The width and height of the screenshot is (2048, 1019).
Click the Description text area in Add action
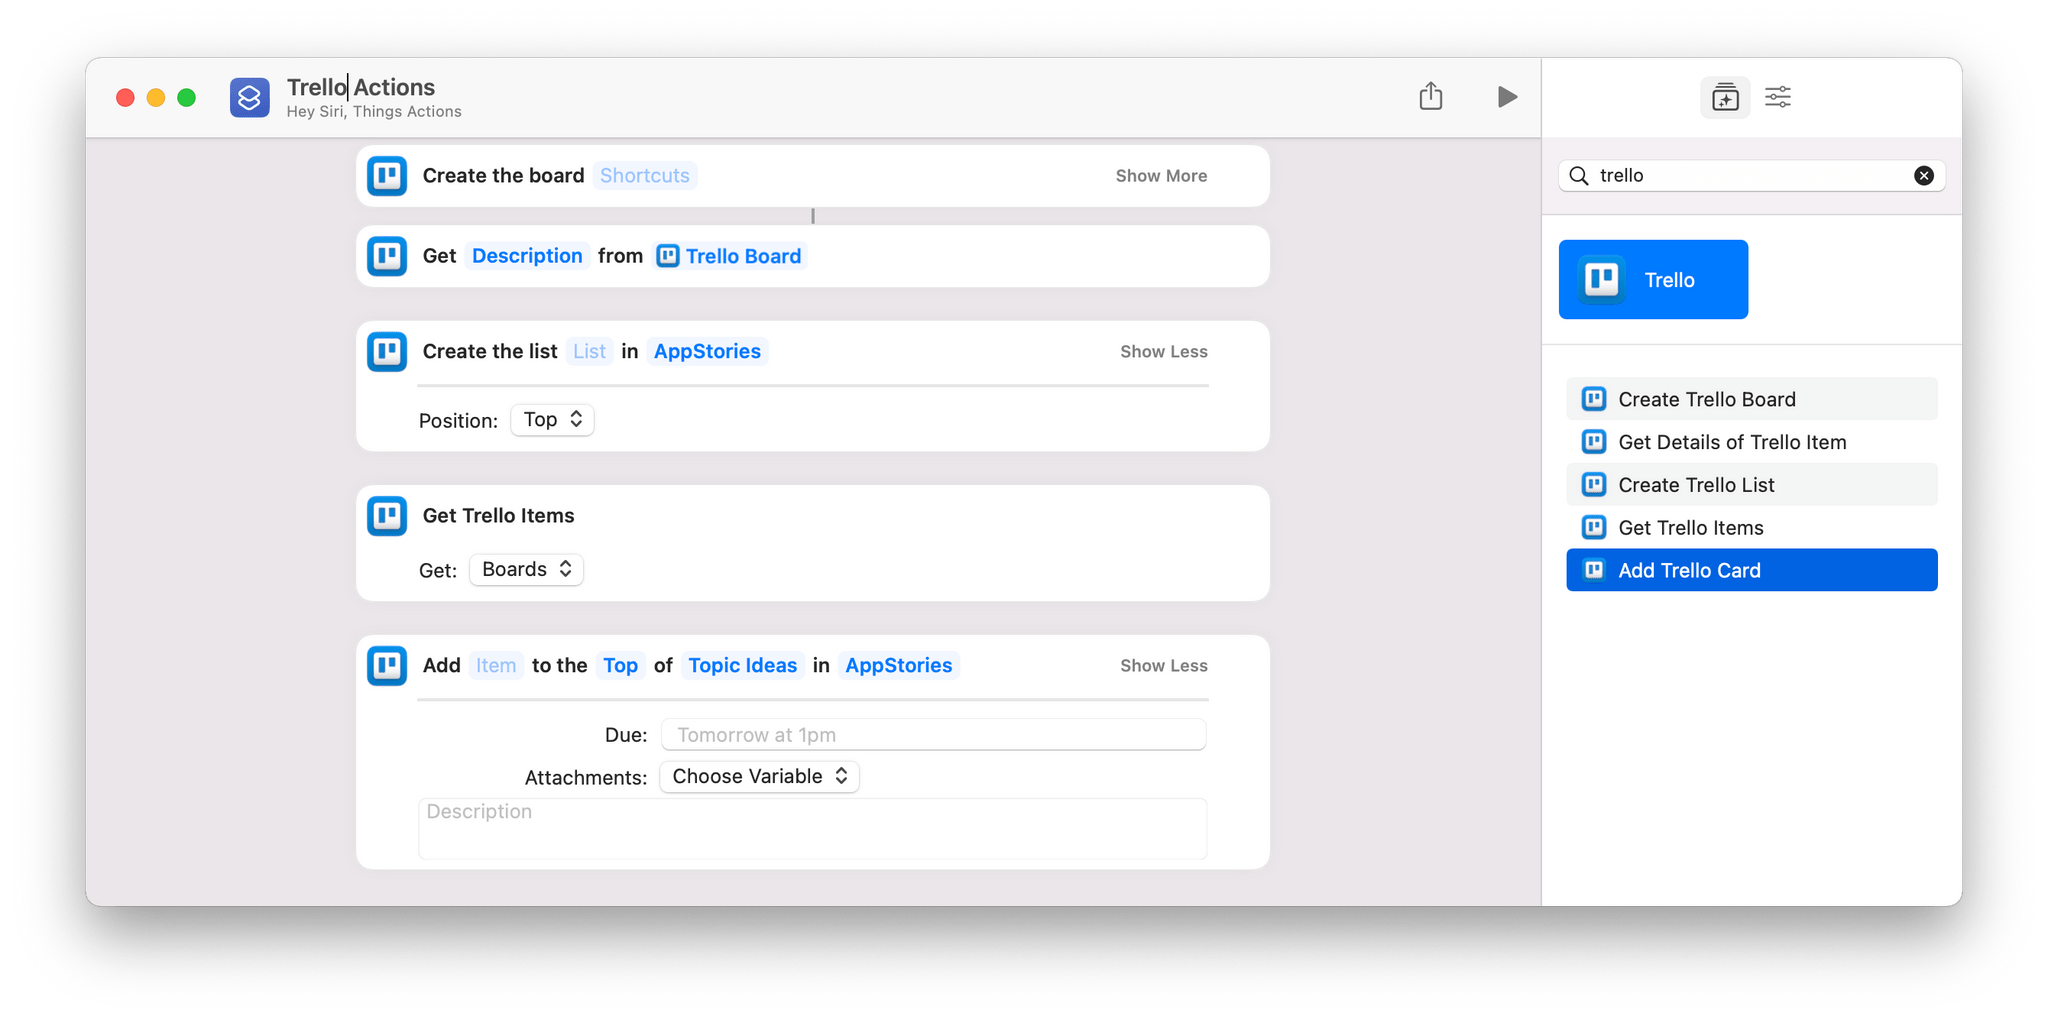(813, 829)
